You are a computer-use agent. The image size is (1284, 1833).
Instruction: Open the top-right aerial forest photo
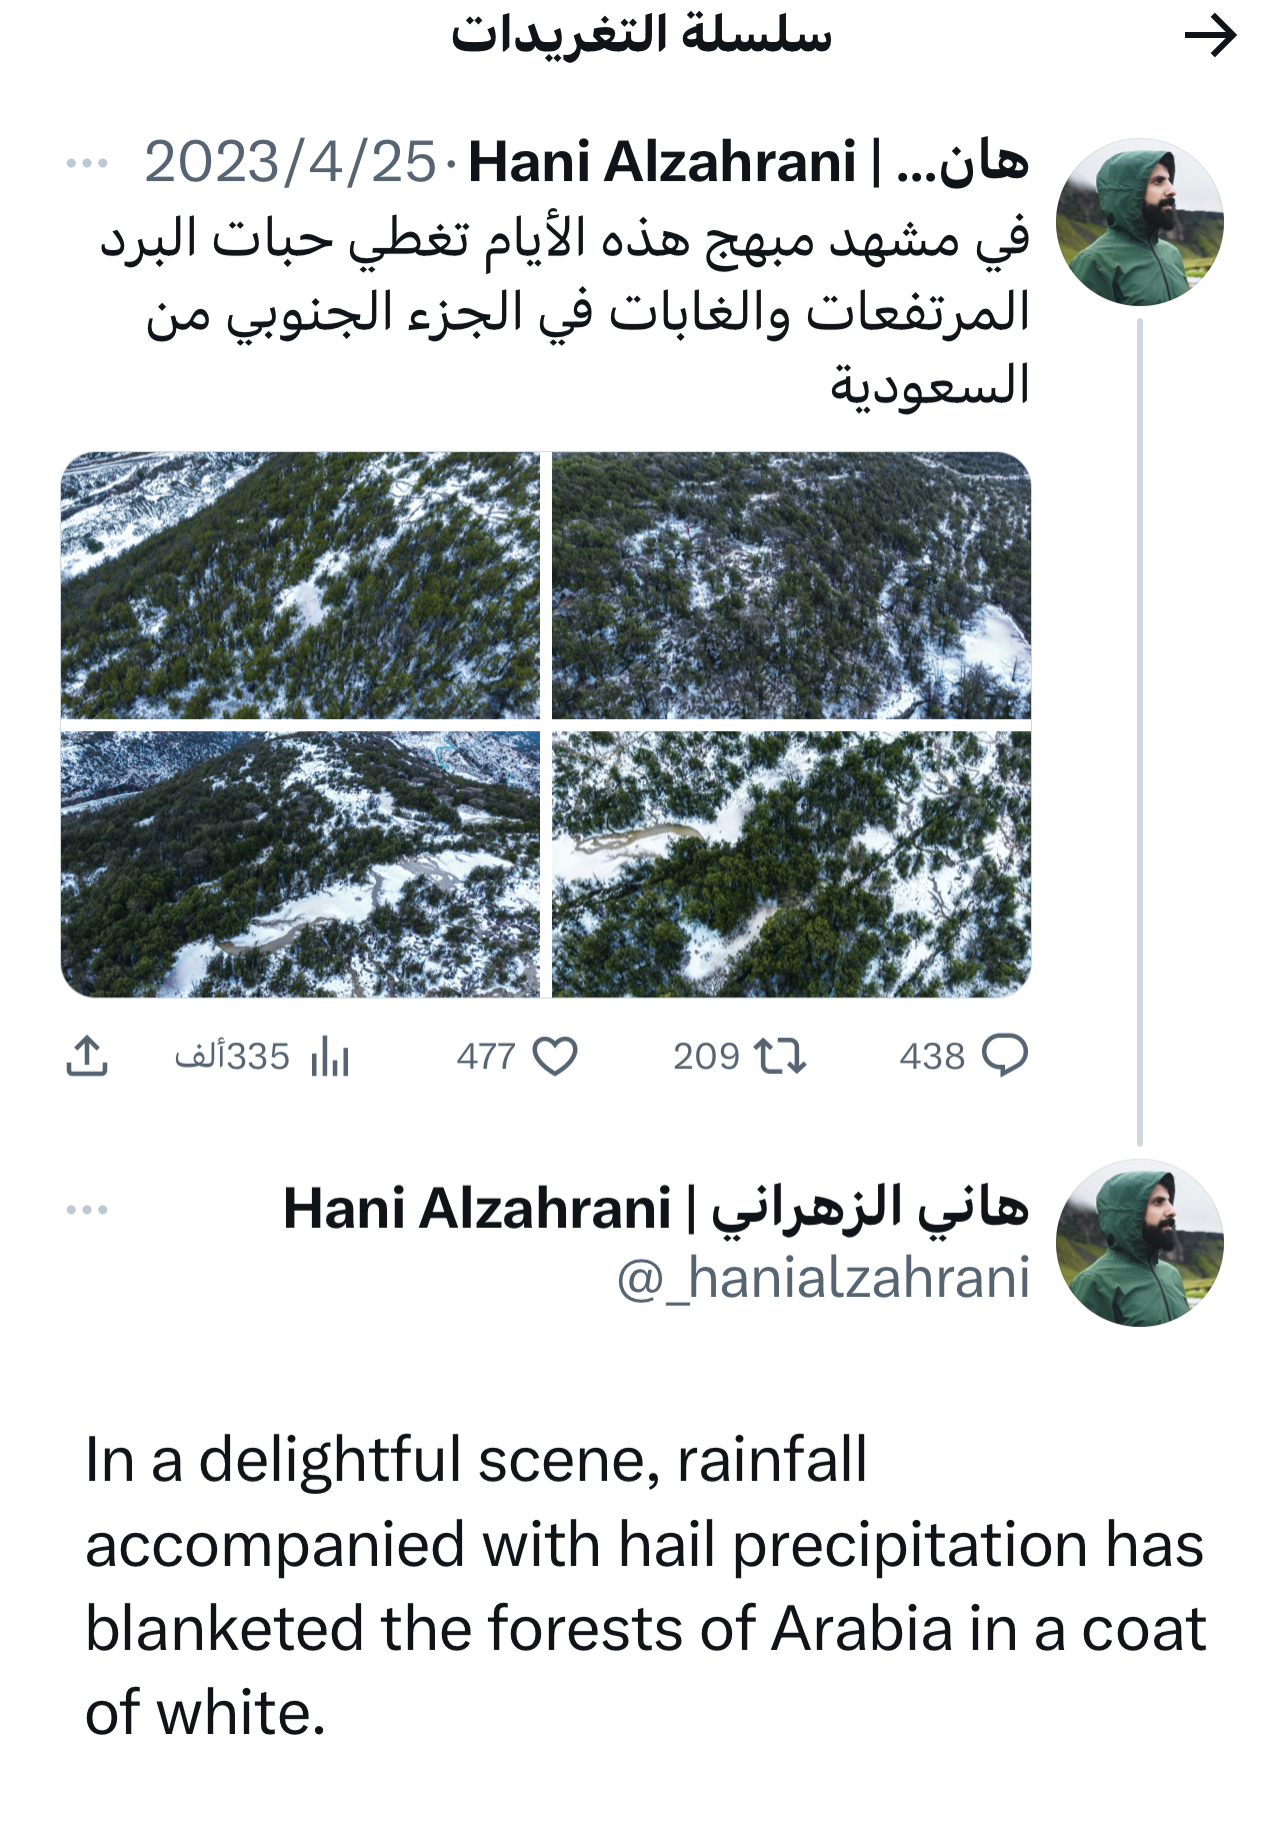pos(791,585)
